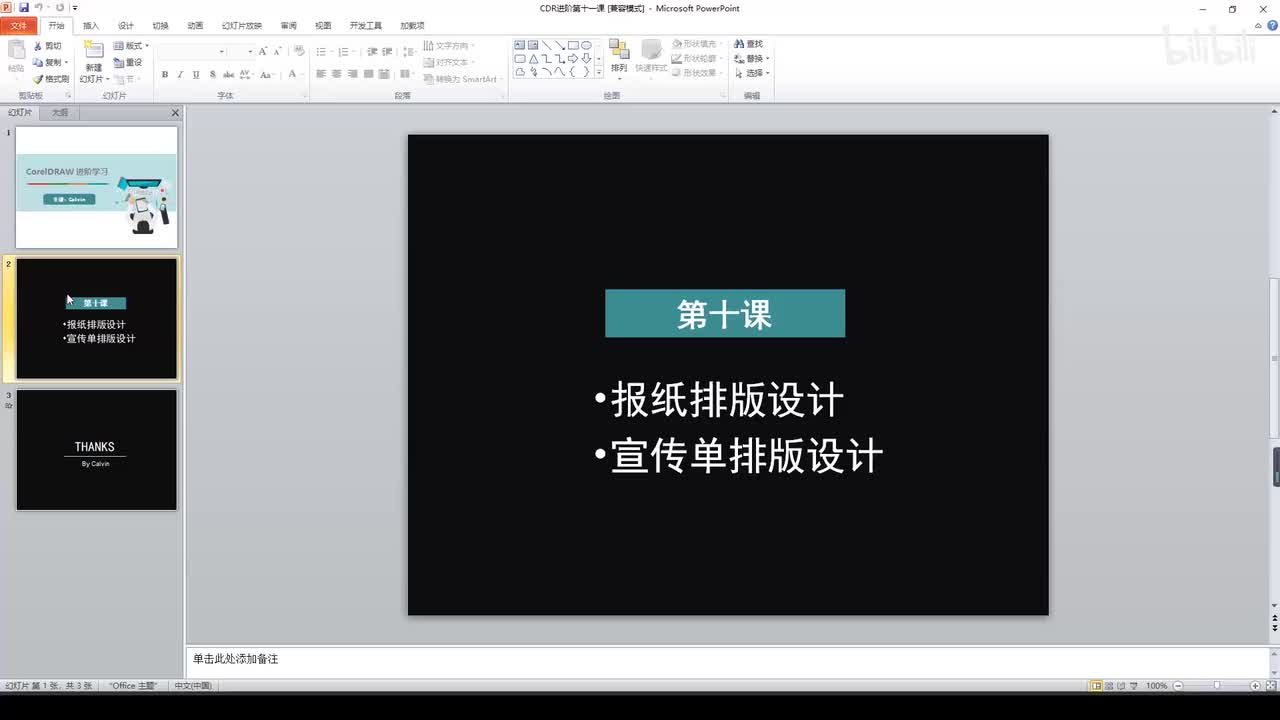The height and width of the screenshot is (720, 1280).
Task: Click the Undo arrow in quick access toolbar
Action: 39,7
